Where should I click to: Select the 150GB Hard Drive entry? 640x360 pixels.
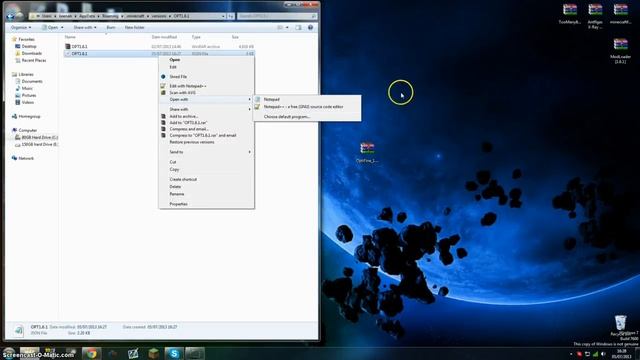coord(40,144)
